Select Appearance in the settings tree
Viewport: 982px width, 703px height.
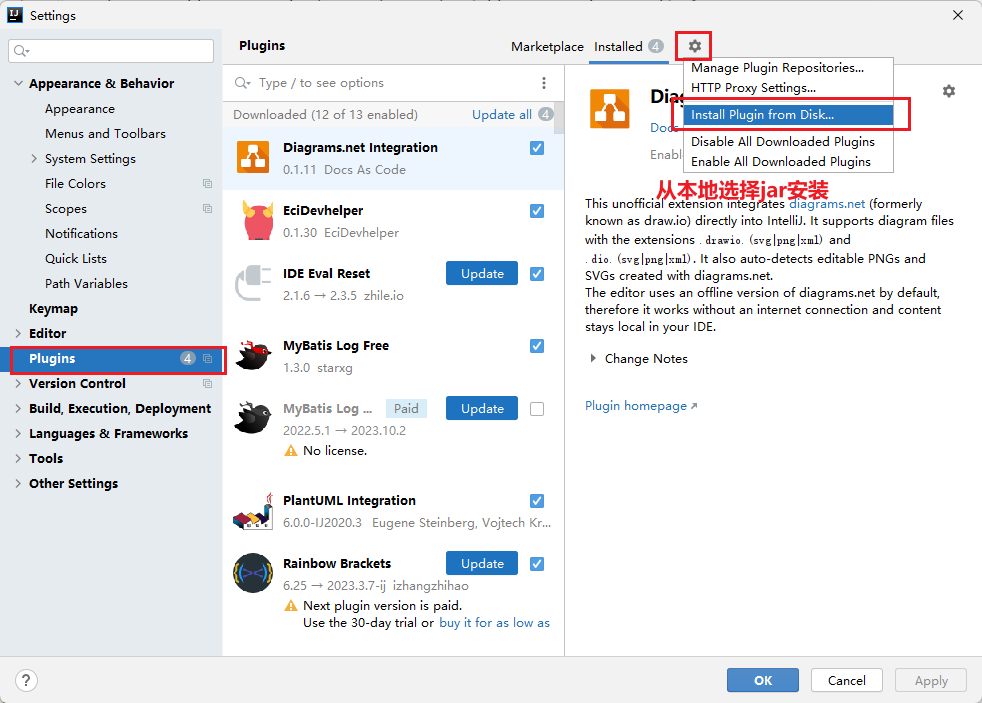(80, 109)
